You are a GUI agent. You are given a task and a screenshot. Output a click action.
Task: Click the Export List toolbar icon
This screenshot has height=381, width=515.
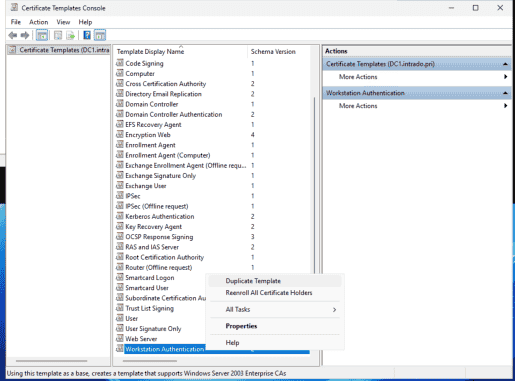tap(70, 35)
